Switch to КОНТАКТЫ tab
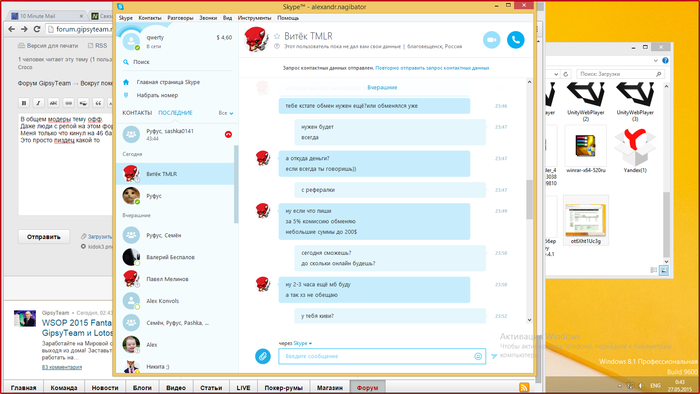This screenshot has width=700, height=394. click(x=137, y=113)
